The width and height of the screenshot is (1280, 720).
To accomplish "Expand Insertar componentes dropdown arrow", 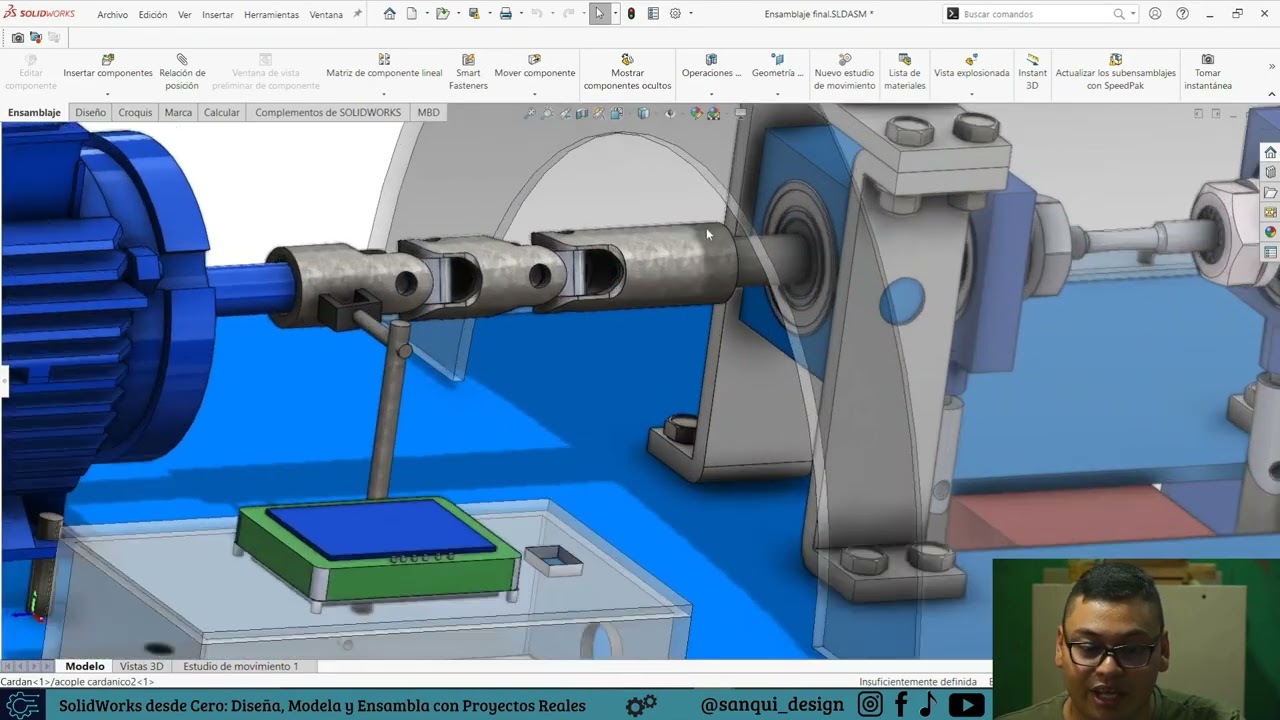I will click(x=107, y=95).
